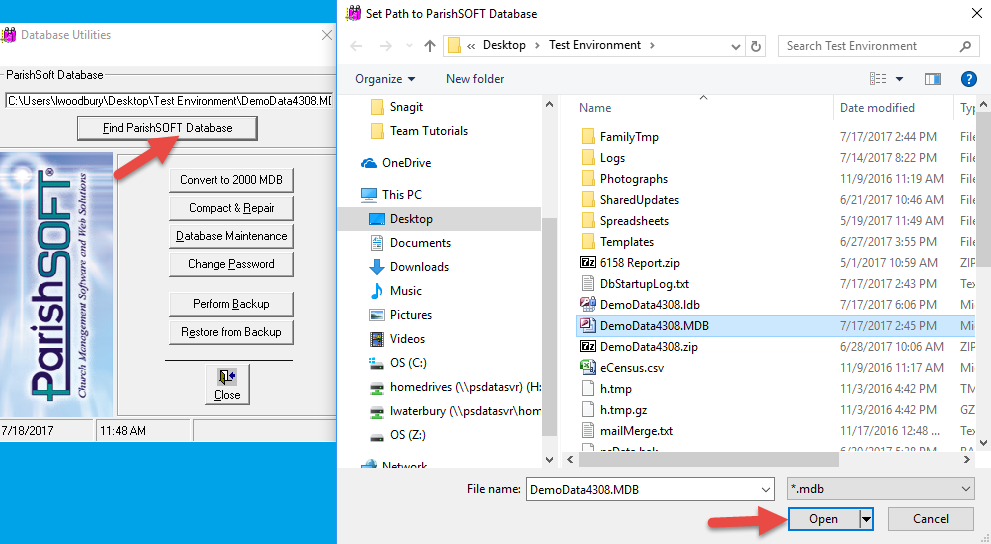Select Team Tutorials in navigation tree
Viewport: 991px width, 544px height.
419,131
